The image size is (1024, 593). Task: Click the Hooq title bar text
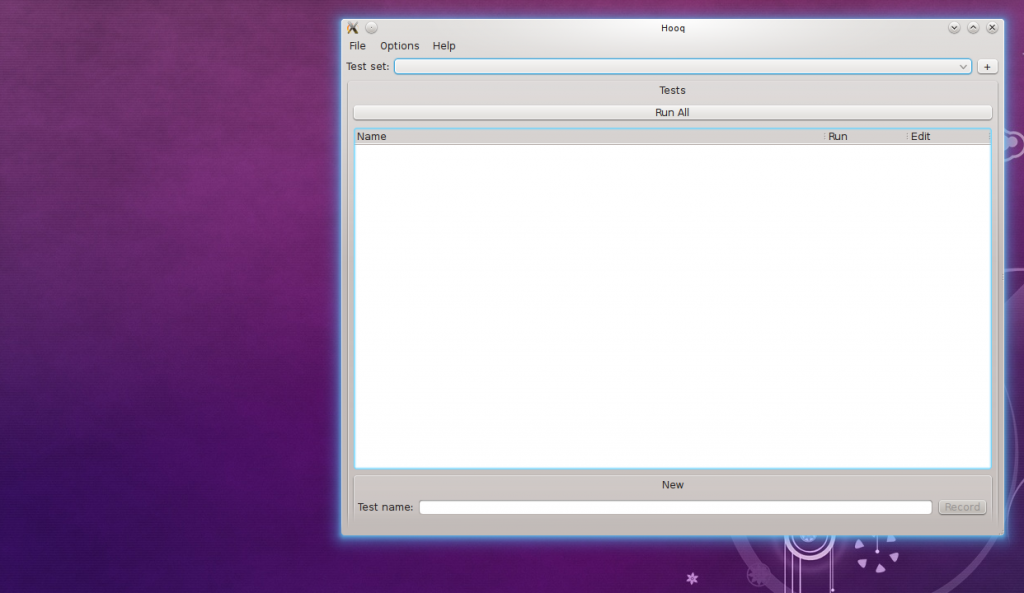pyautogui.click(x=673, y=28)
